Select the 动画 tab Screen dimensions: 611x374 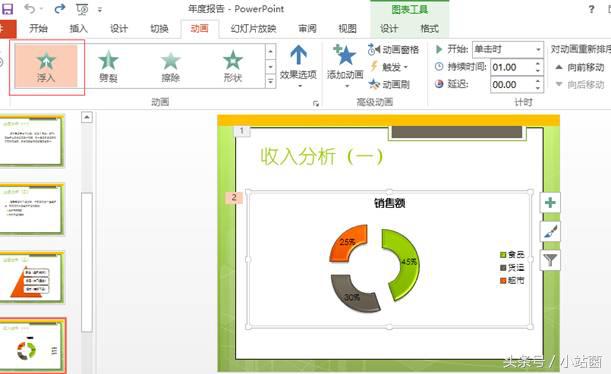click(200, 28)
